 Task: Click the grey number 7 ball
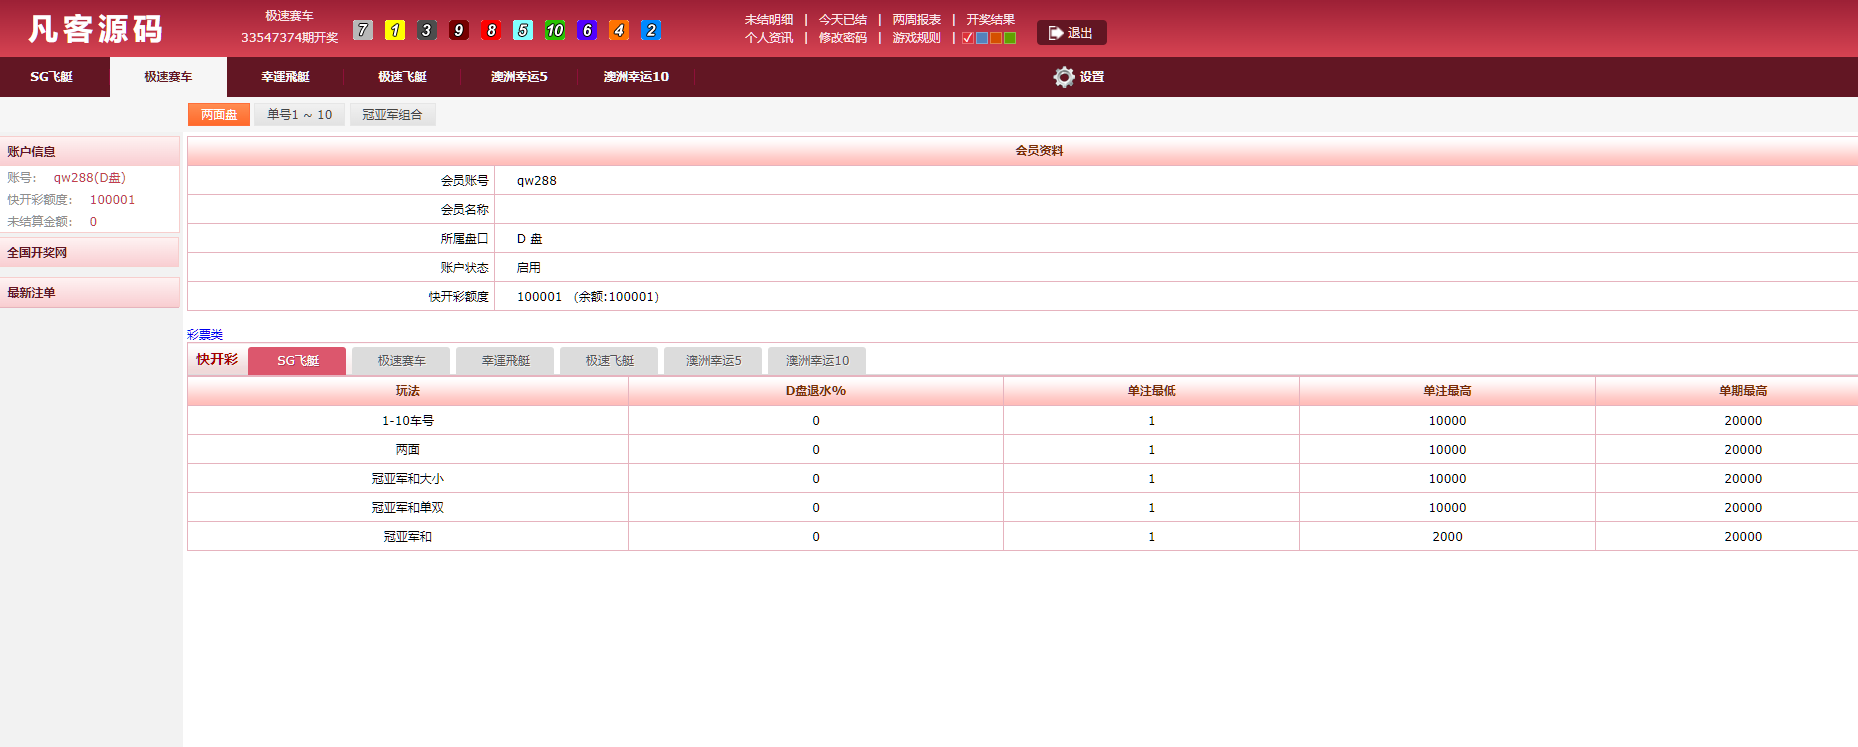click(363, 30)
